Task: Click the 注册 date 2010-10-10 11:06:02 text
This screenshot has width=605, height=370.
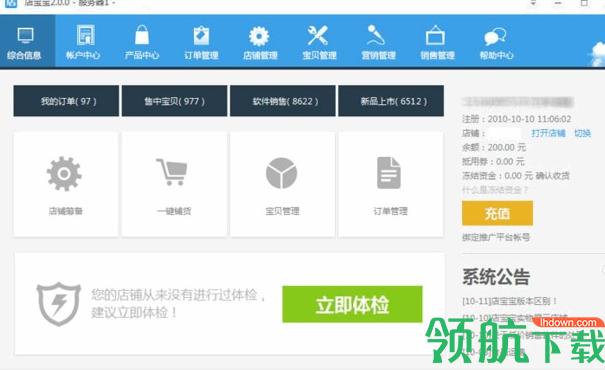Action: click(516, 119)
